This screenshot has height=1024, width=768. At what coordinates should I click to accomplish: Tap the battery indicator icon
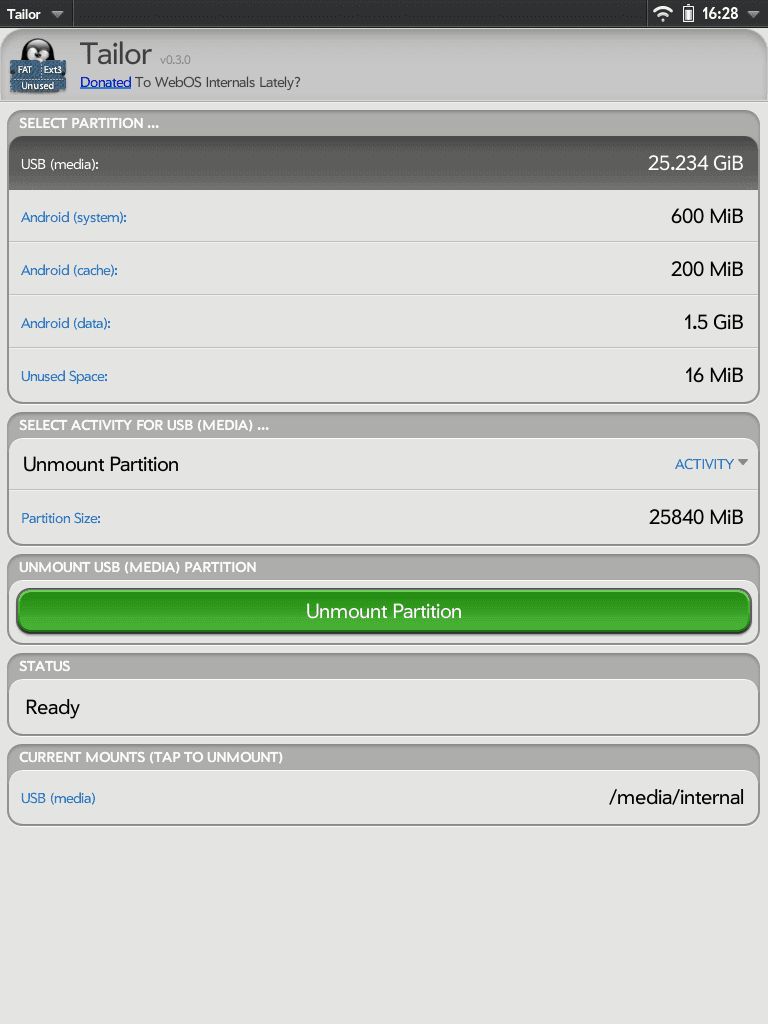coord(688,13)
